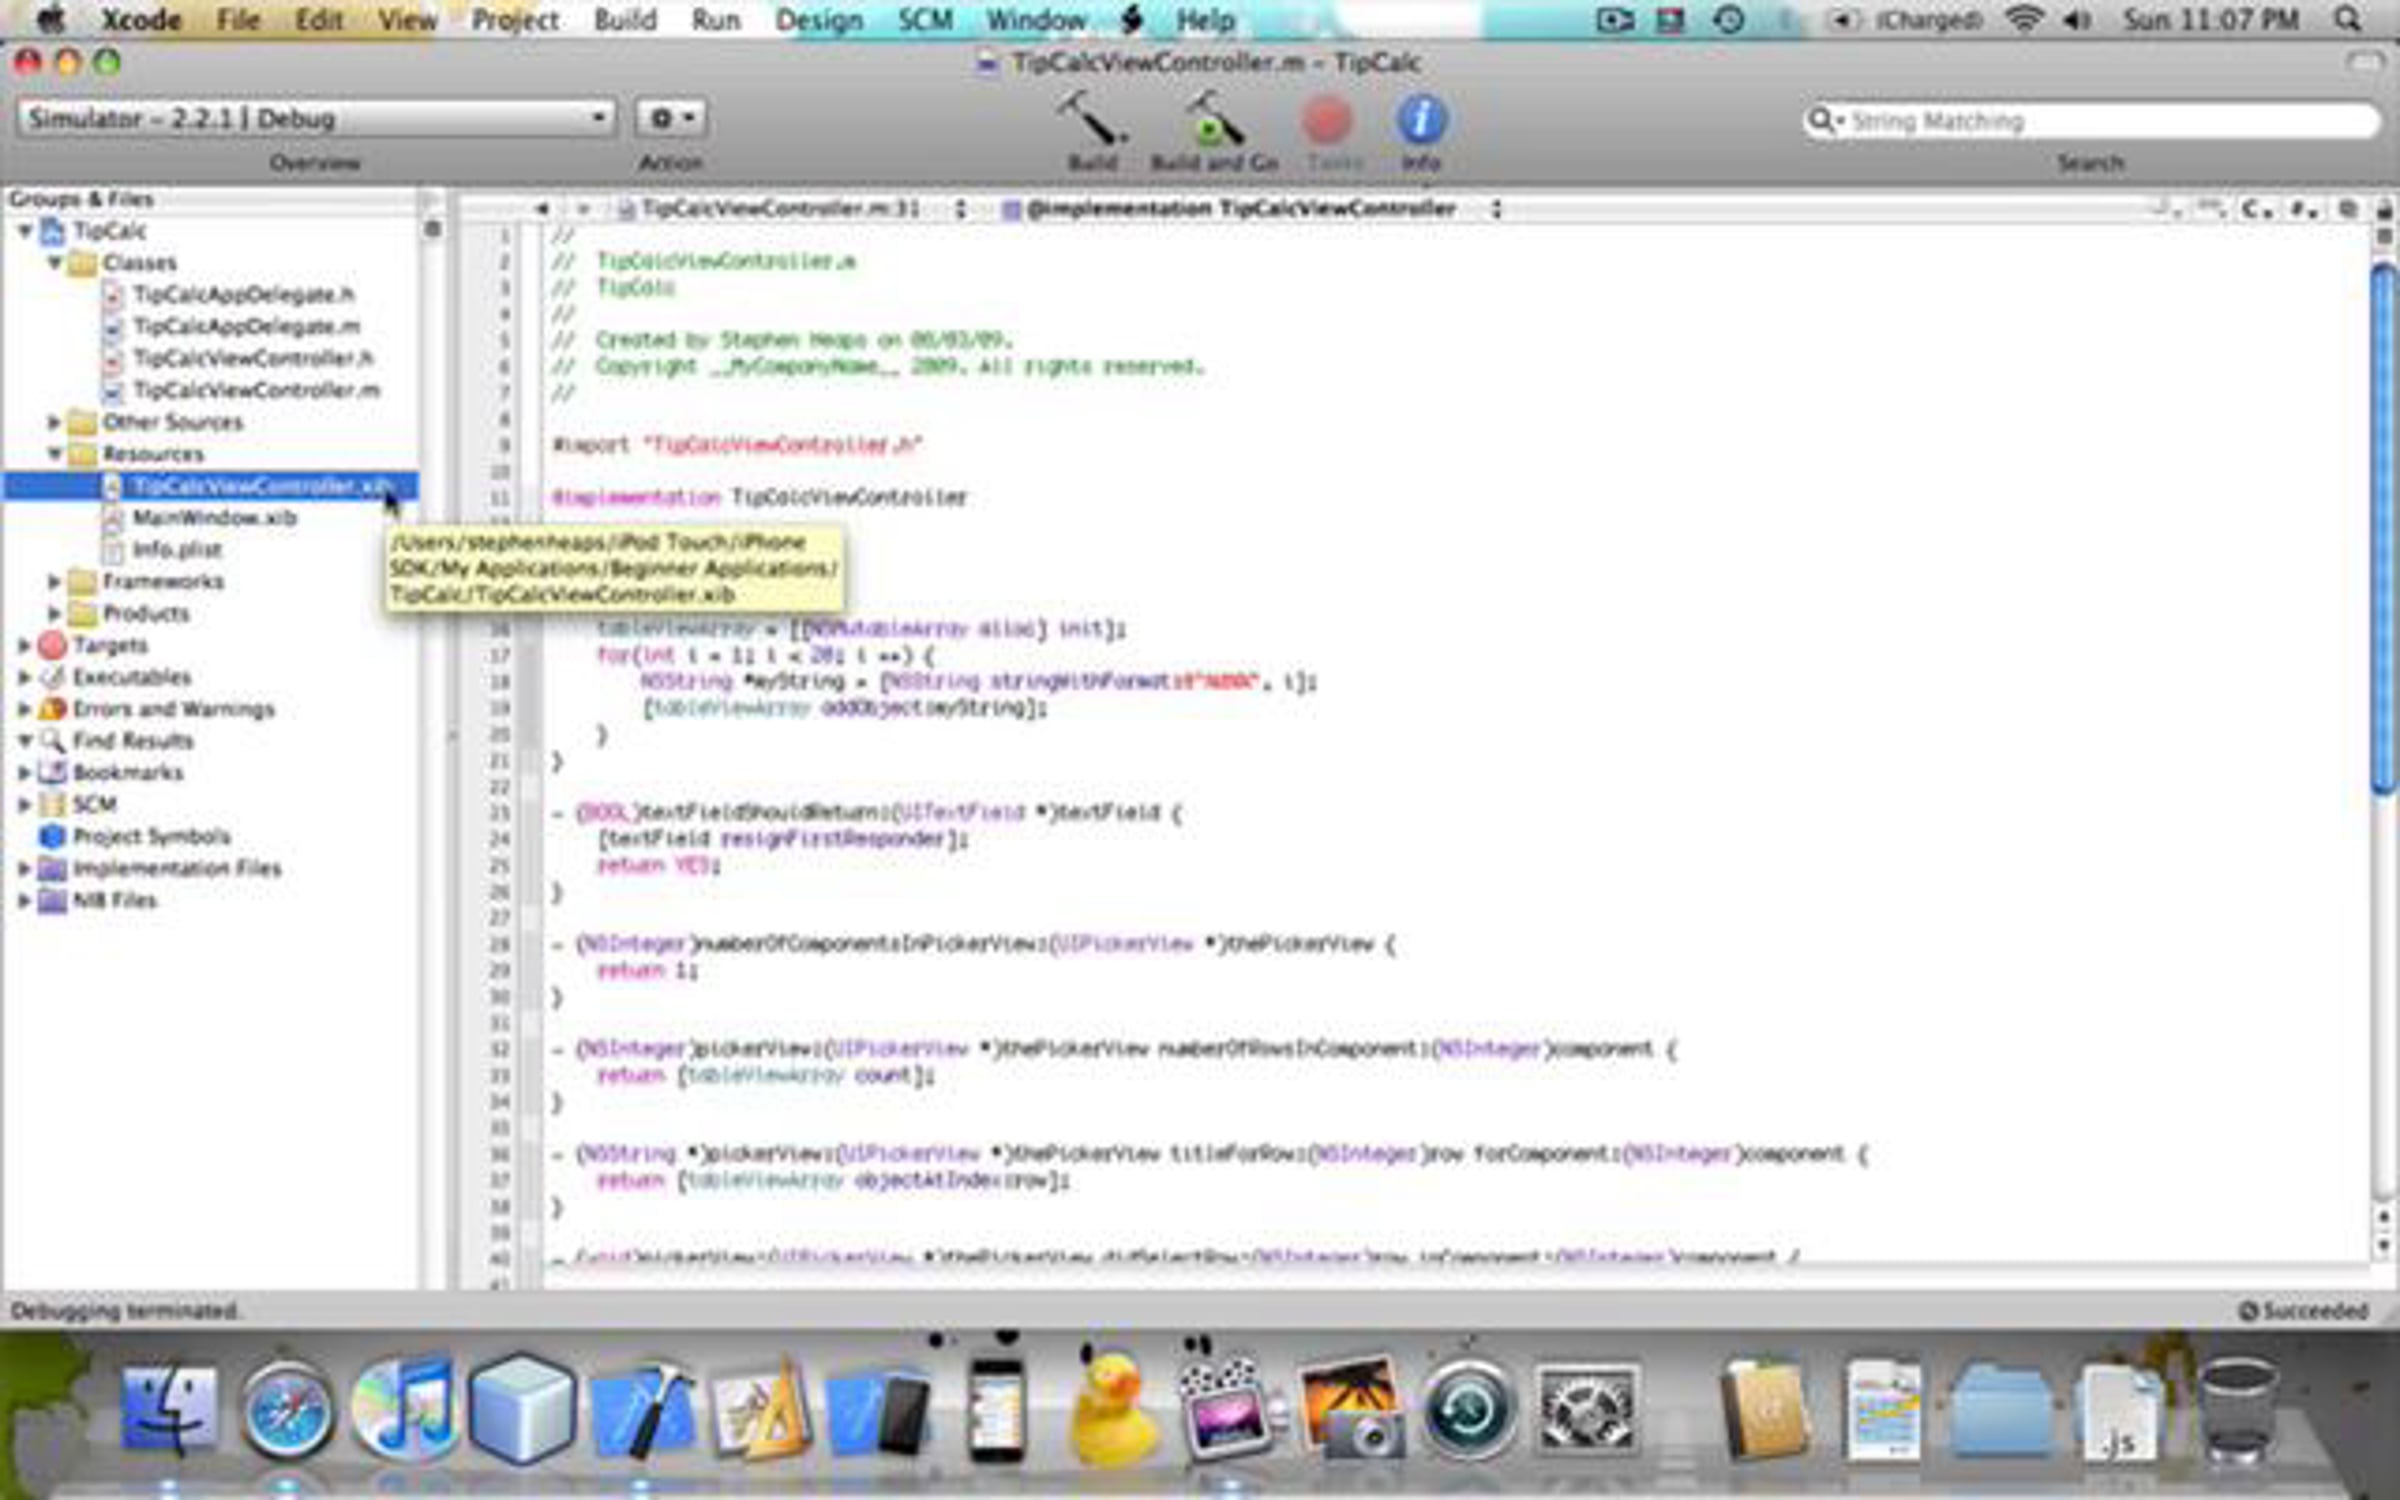This screenshot has width=2400, height=1500.
Task: Select TipCalcViewController.h in the file tree
Action: pyautogui.click(x=253, y=358)
